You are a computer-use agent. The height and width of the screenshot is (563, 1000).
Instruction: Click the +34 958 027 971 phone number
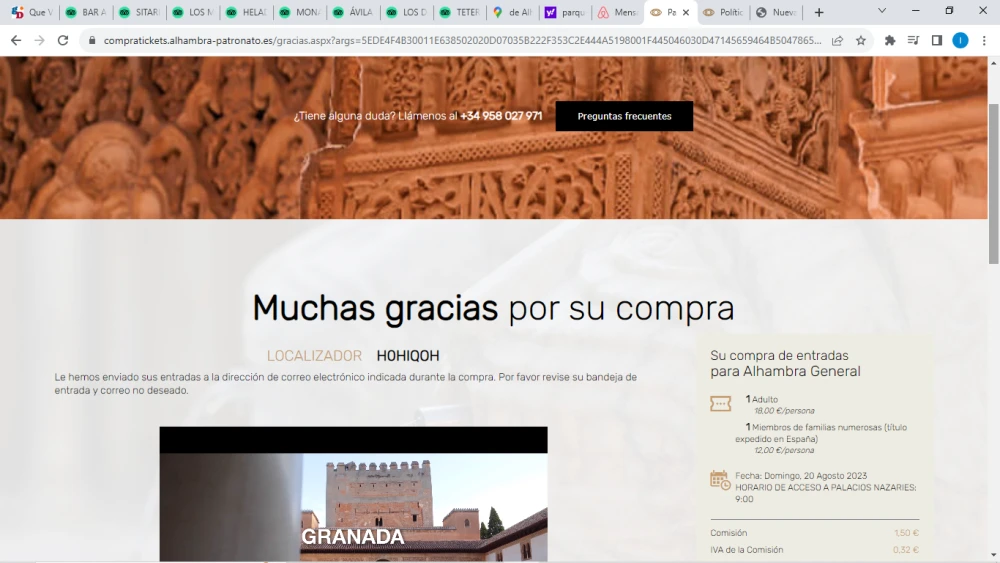coord(501,116)
